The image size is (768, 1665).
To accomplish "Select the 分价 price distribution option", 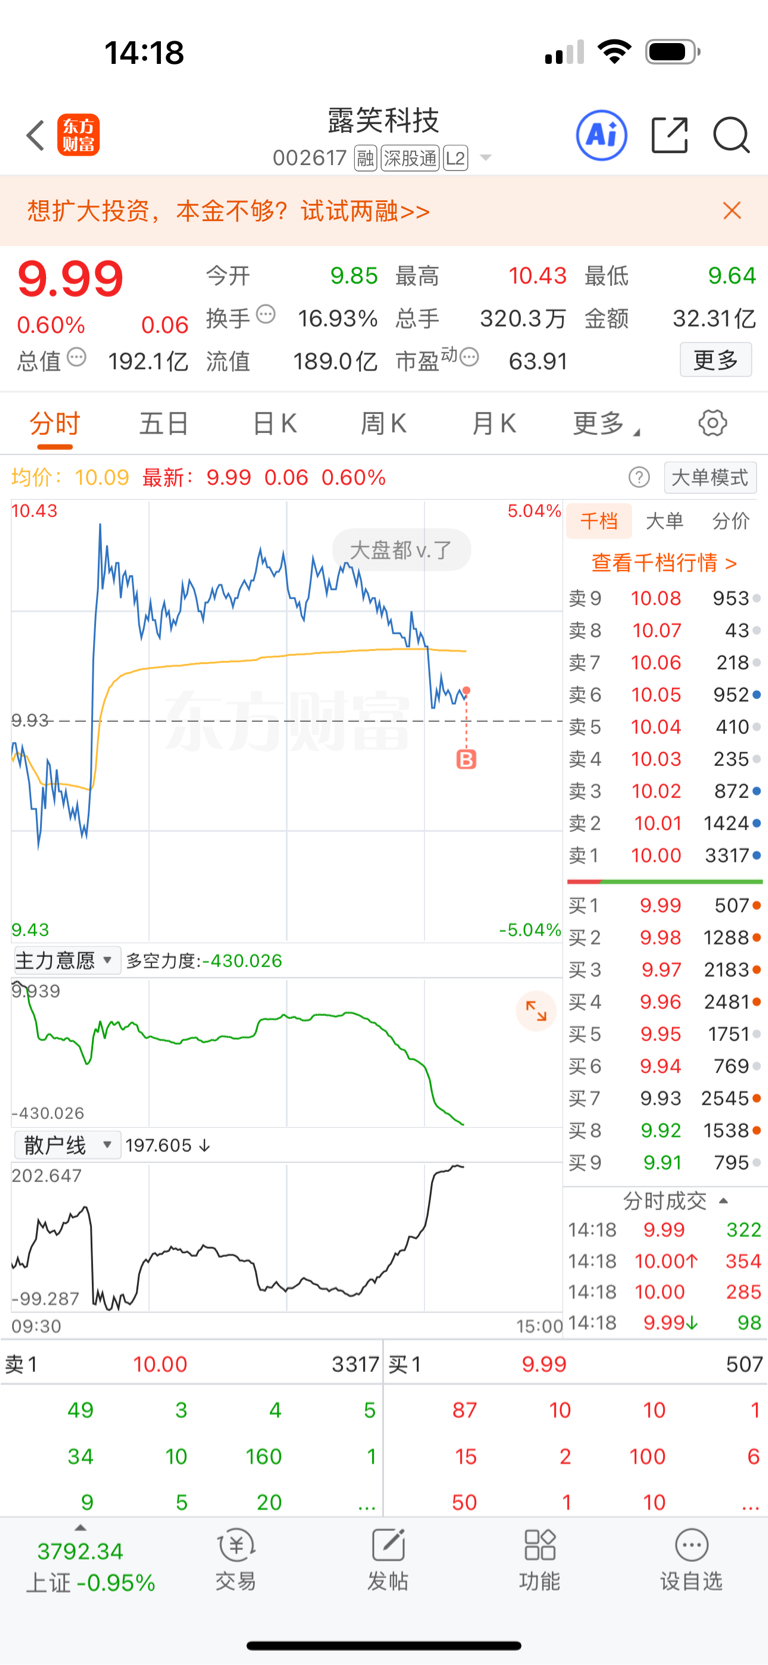I will pyautogui.click(x=730, y=521).
